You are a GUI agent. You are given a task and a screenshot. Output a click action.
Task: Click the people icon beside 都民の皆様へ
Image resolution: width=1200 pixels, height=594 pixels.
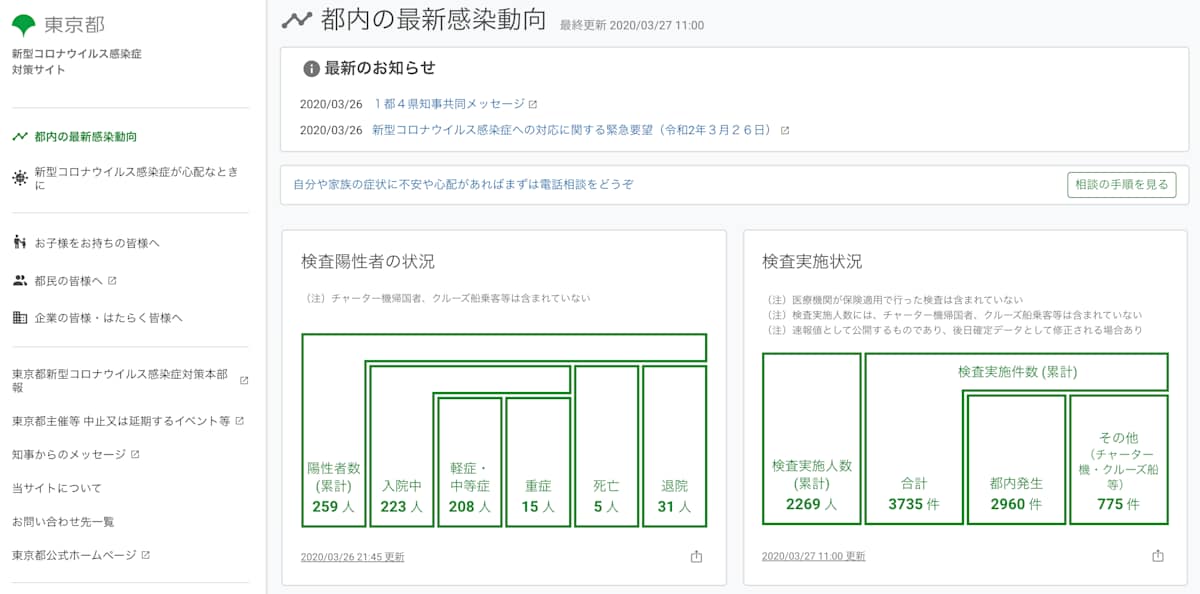(x=20, y=281)
